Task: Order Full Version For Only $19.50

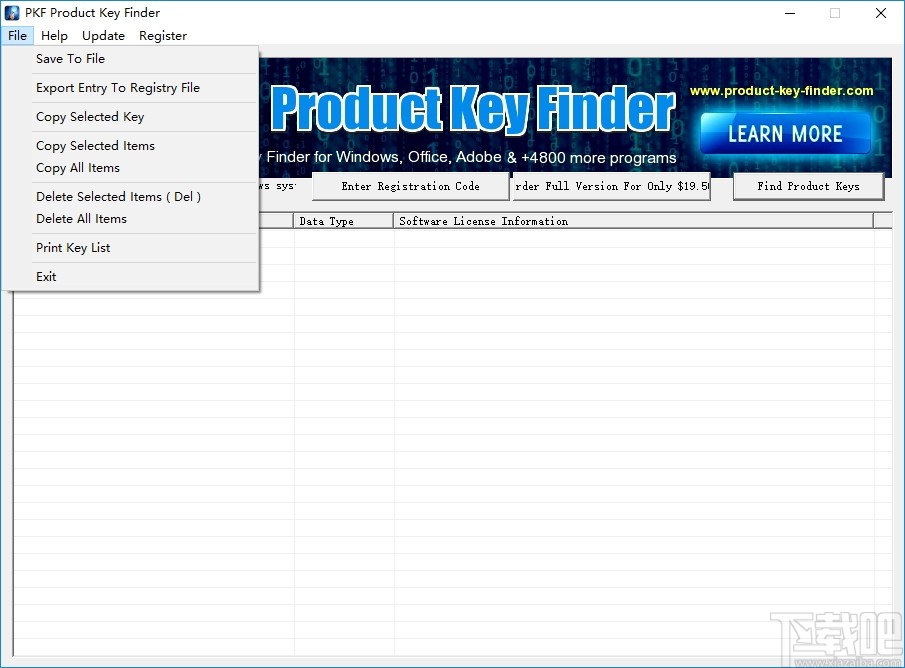Action: point(611,186)
